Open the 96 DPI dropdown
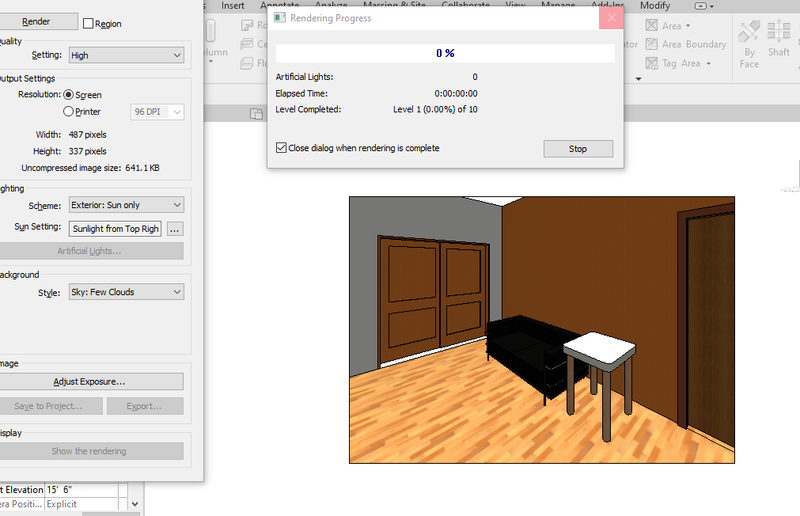Image resolution: width=800 pixels, height=516 pixels. pos(157,112)
